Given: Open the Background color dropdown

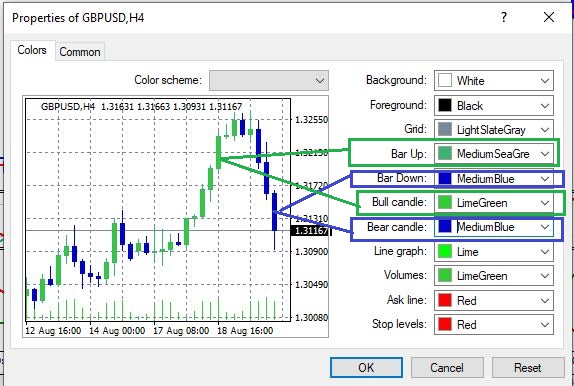Looking at the screenshot, I should click(x=494, y=81).
